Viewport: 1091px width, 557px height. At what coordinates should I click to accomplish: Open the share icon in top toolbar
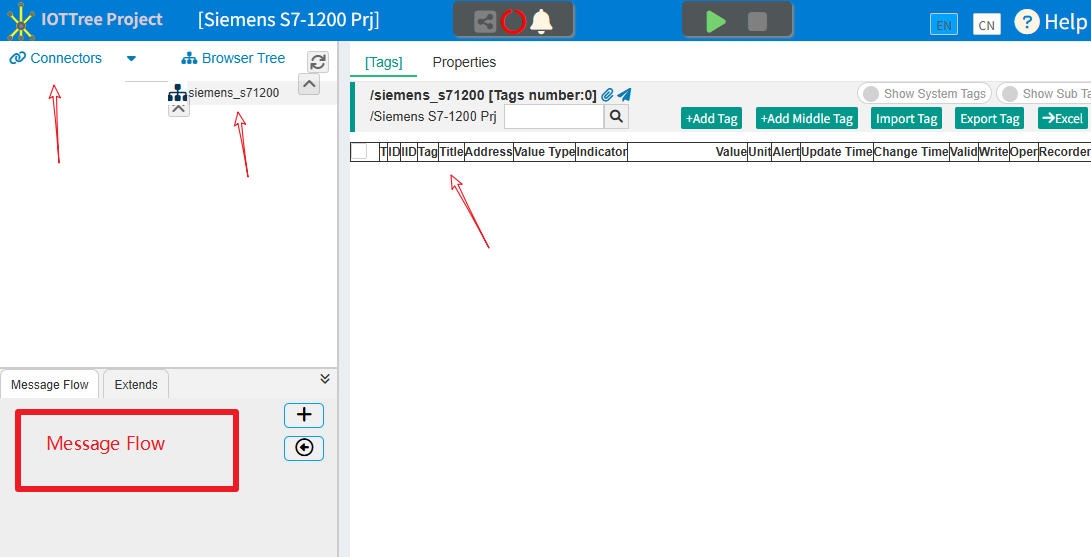pos(485,22)
